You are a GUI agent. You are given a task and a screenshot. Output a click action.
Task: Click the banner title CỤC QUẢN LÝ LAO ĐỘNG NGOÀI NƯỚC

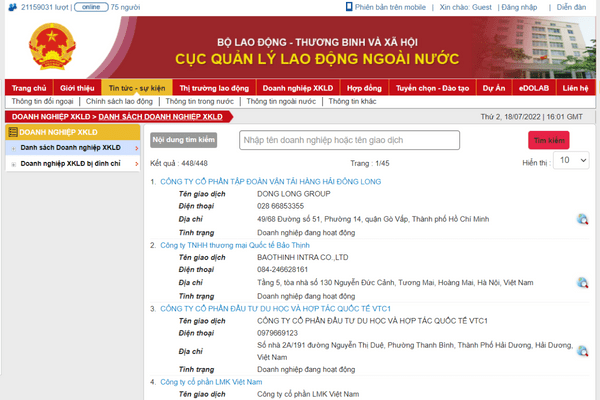[317, 59]
